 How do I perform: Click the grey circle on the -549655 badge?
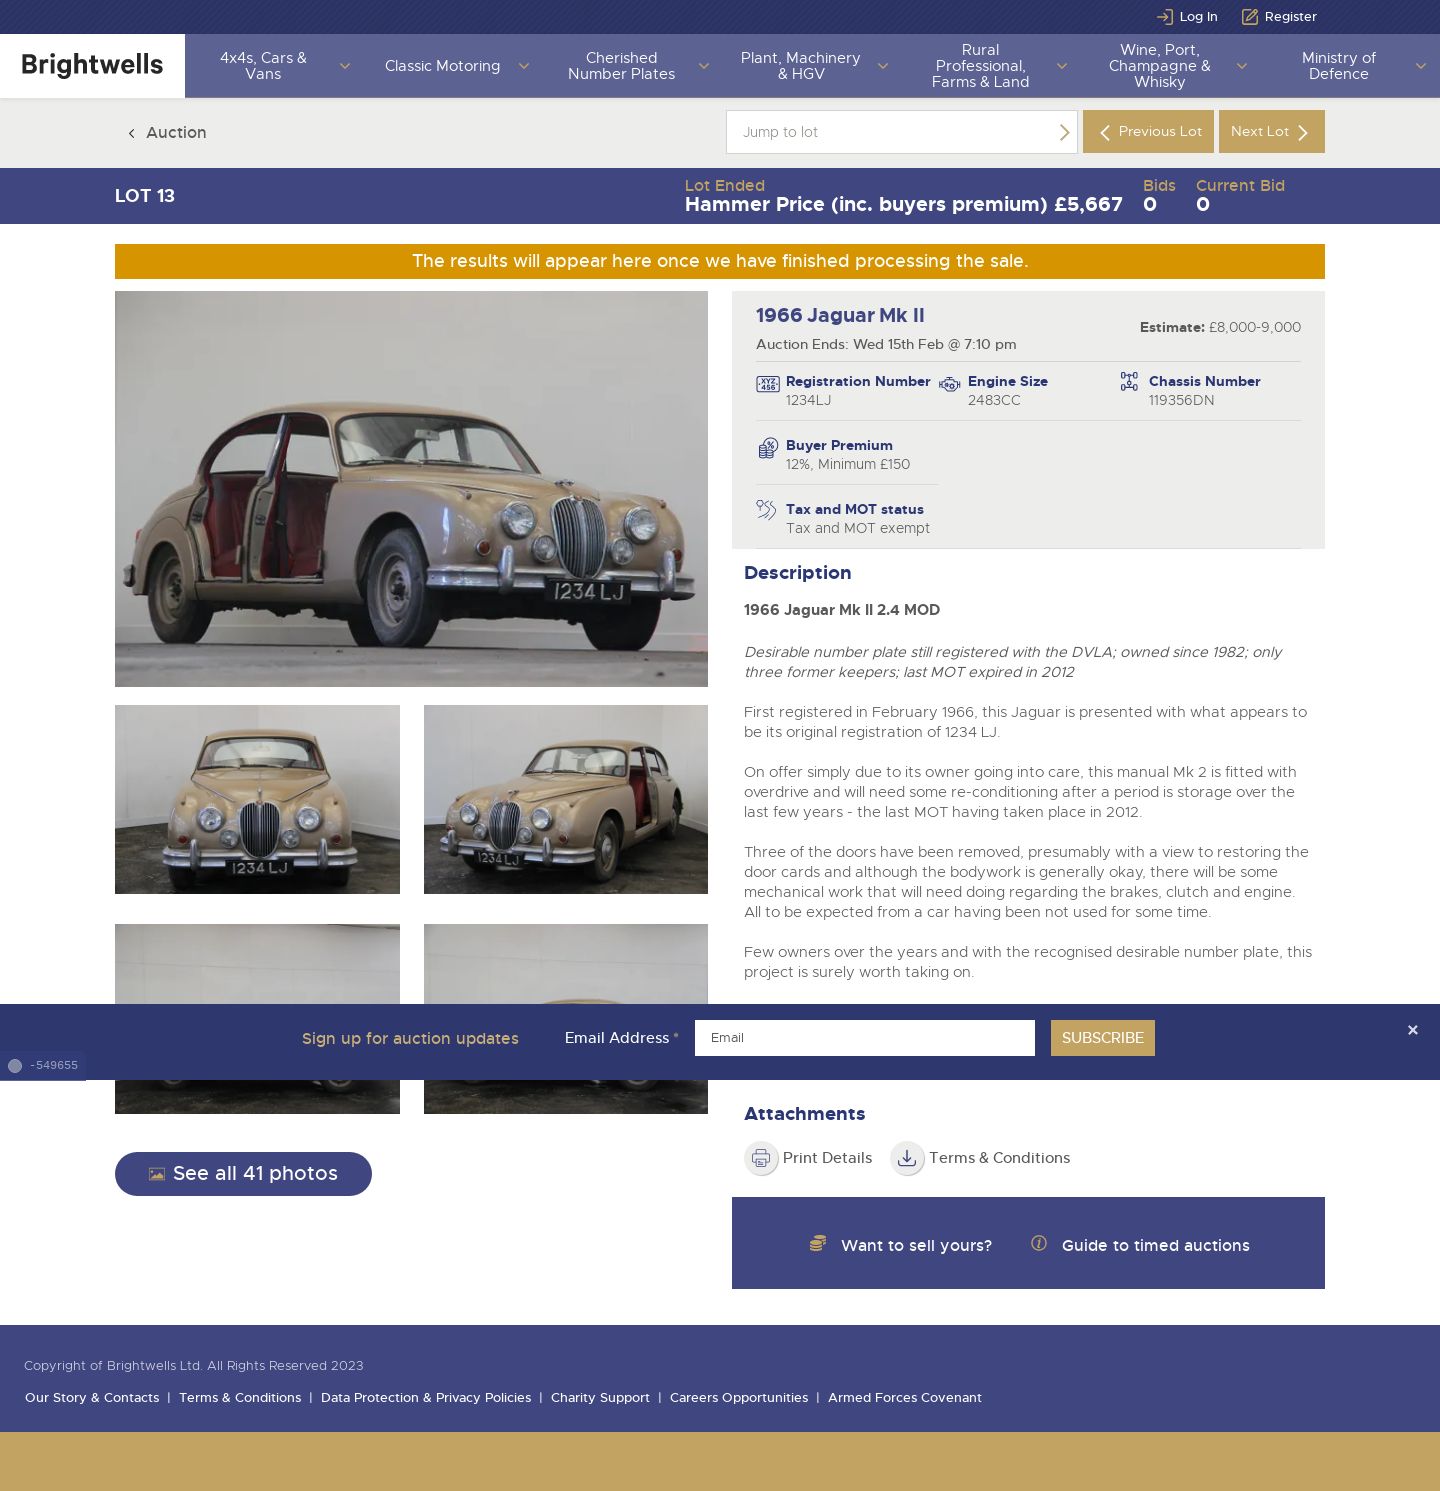pos(15,1066)
